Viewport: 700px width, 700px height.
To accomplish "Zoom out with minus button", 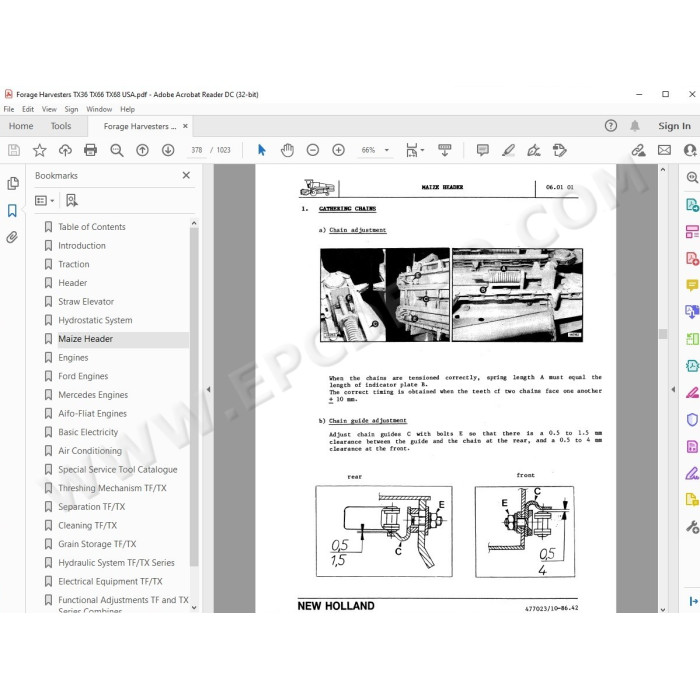I will click(x=312, y=150).
